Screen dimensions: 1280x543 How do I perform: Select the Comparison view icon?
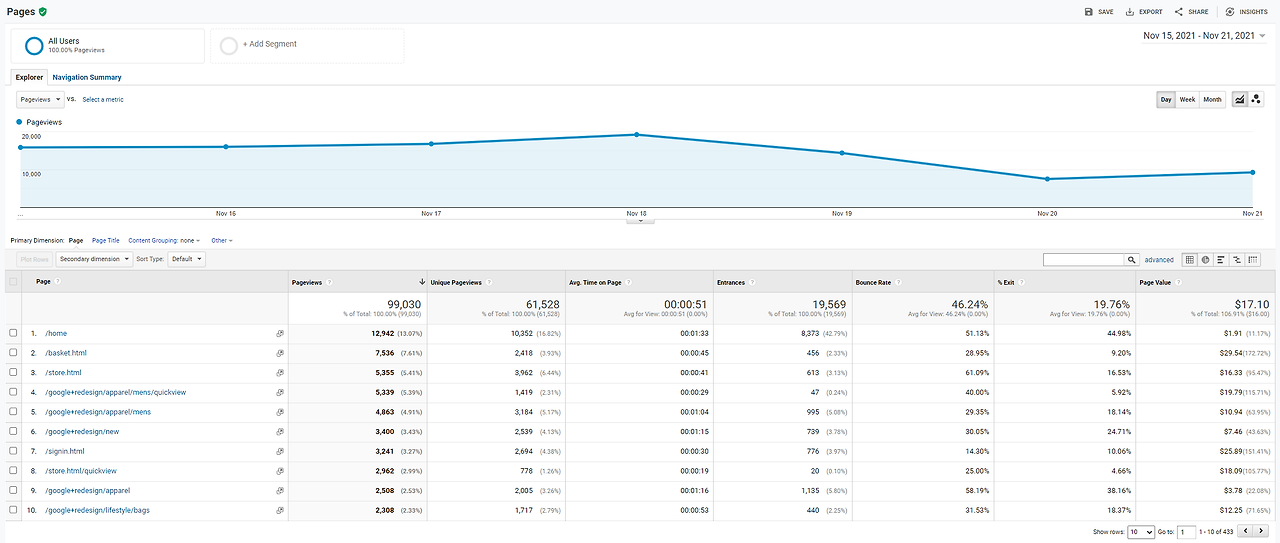click(1237, 259)
